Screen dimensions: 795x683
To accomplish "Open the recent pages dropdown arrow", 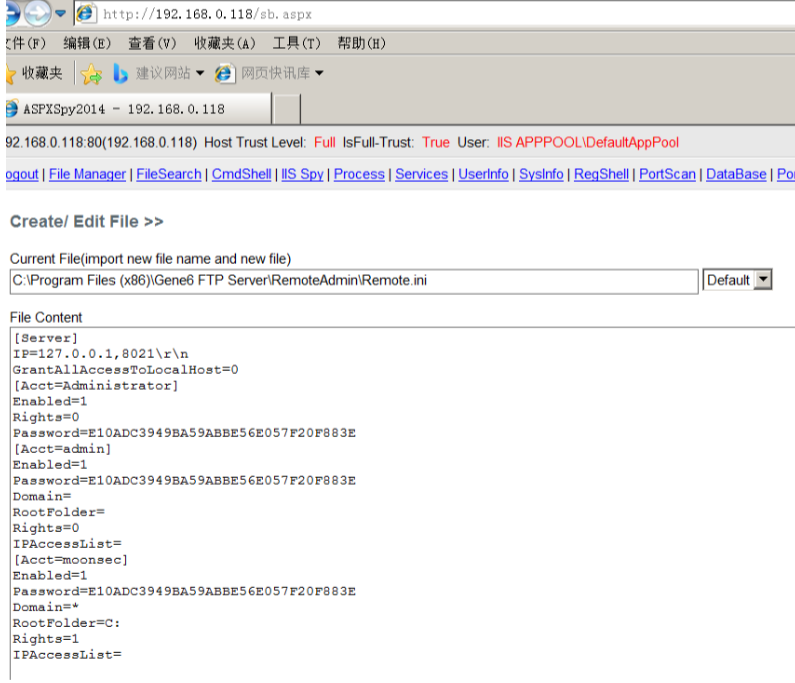I will pos(61,13).
